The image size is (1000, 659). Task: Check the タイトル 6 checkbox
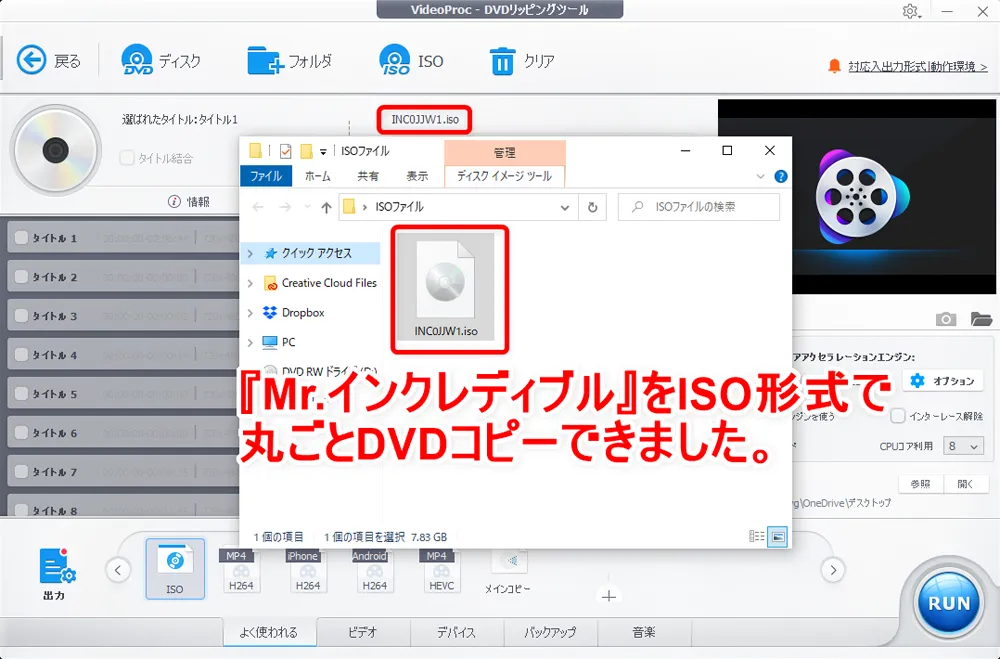coord(22,432)
